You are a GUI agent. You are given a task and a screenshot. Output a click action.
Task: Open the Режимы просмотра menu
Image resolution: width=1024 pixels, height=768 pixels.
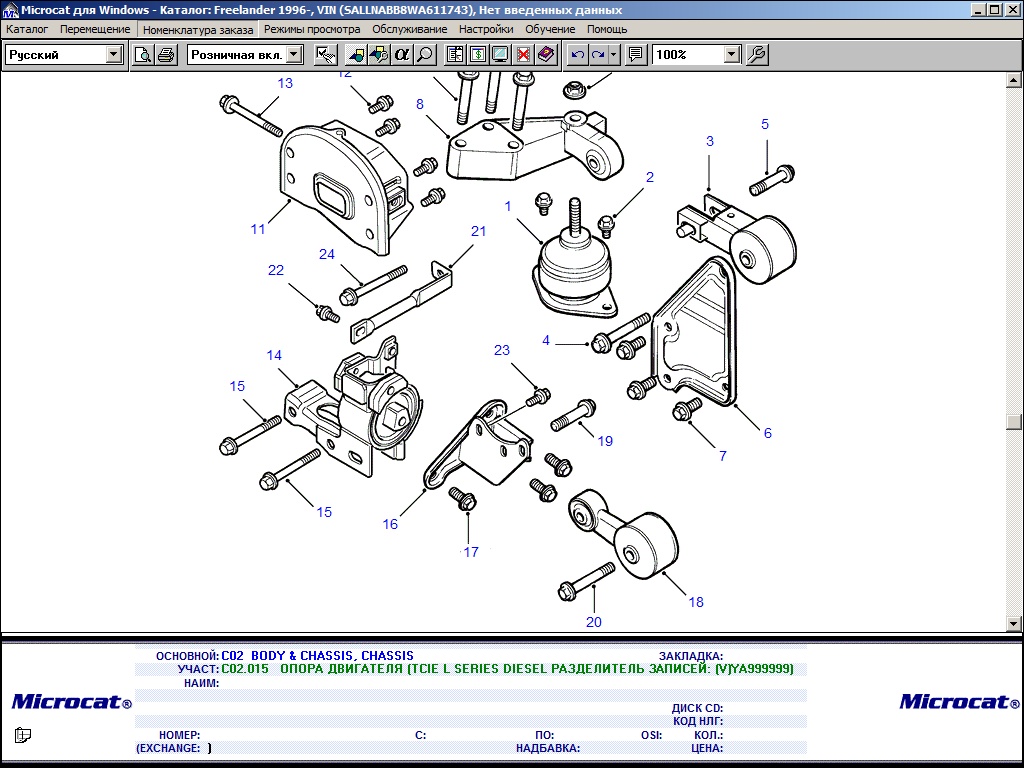(x=312, y=29)
